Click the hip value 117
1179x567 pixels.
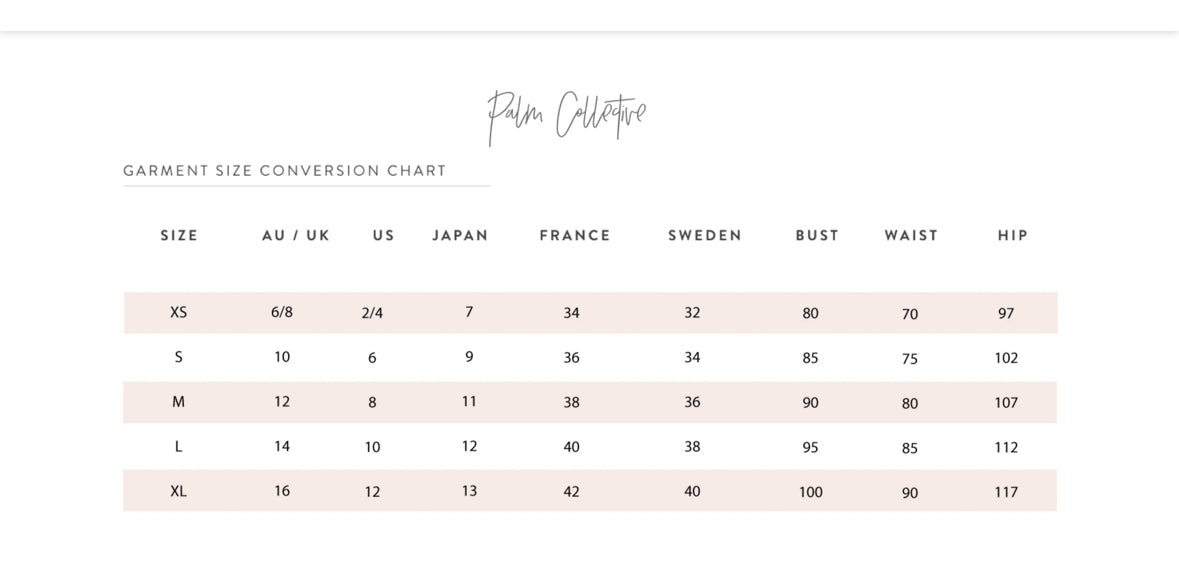pos(1006,492)
